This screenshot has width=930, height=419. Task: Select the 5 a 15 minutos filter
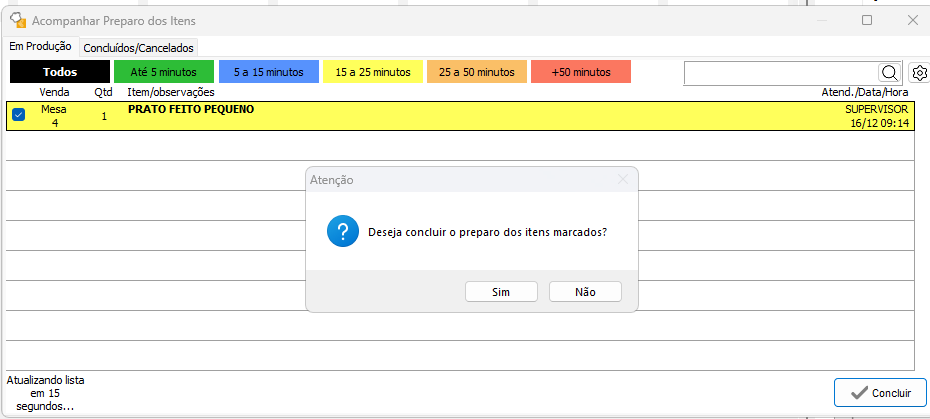268,72
